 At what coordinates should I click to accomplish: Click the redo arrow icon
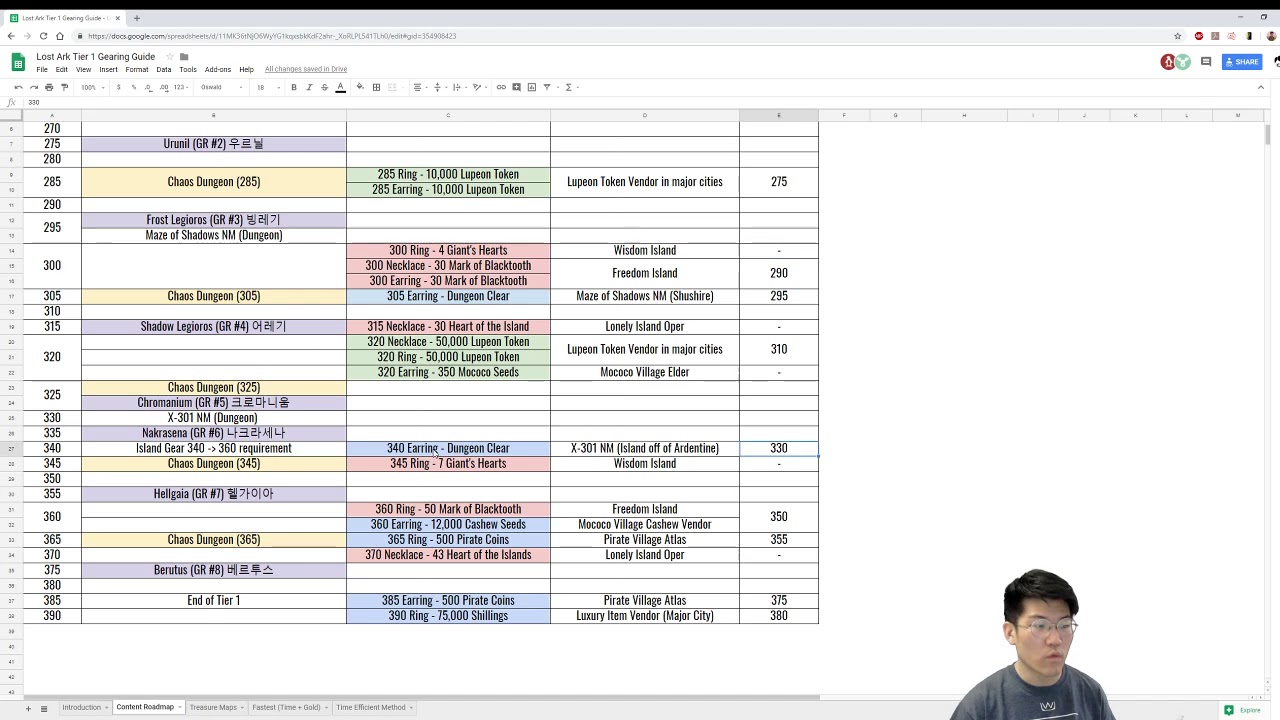tap(33, 87)
